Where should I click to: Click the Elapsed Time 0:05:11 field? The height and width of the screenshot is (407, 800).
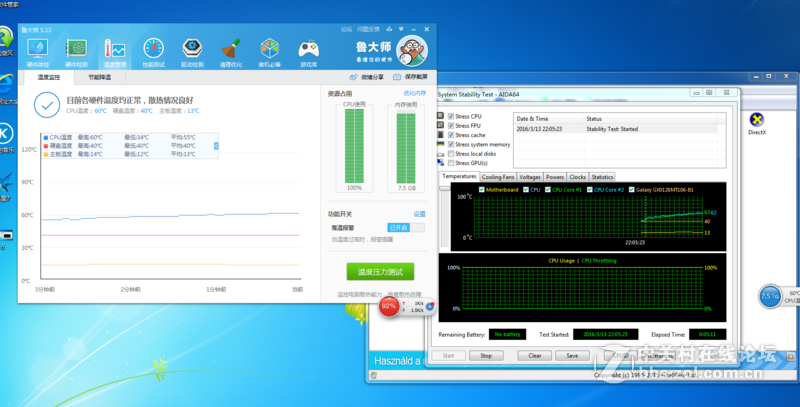(x=707, y=335)
